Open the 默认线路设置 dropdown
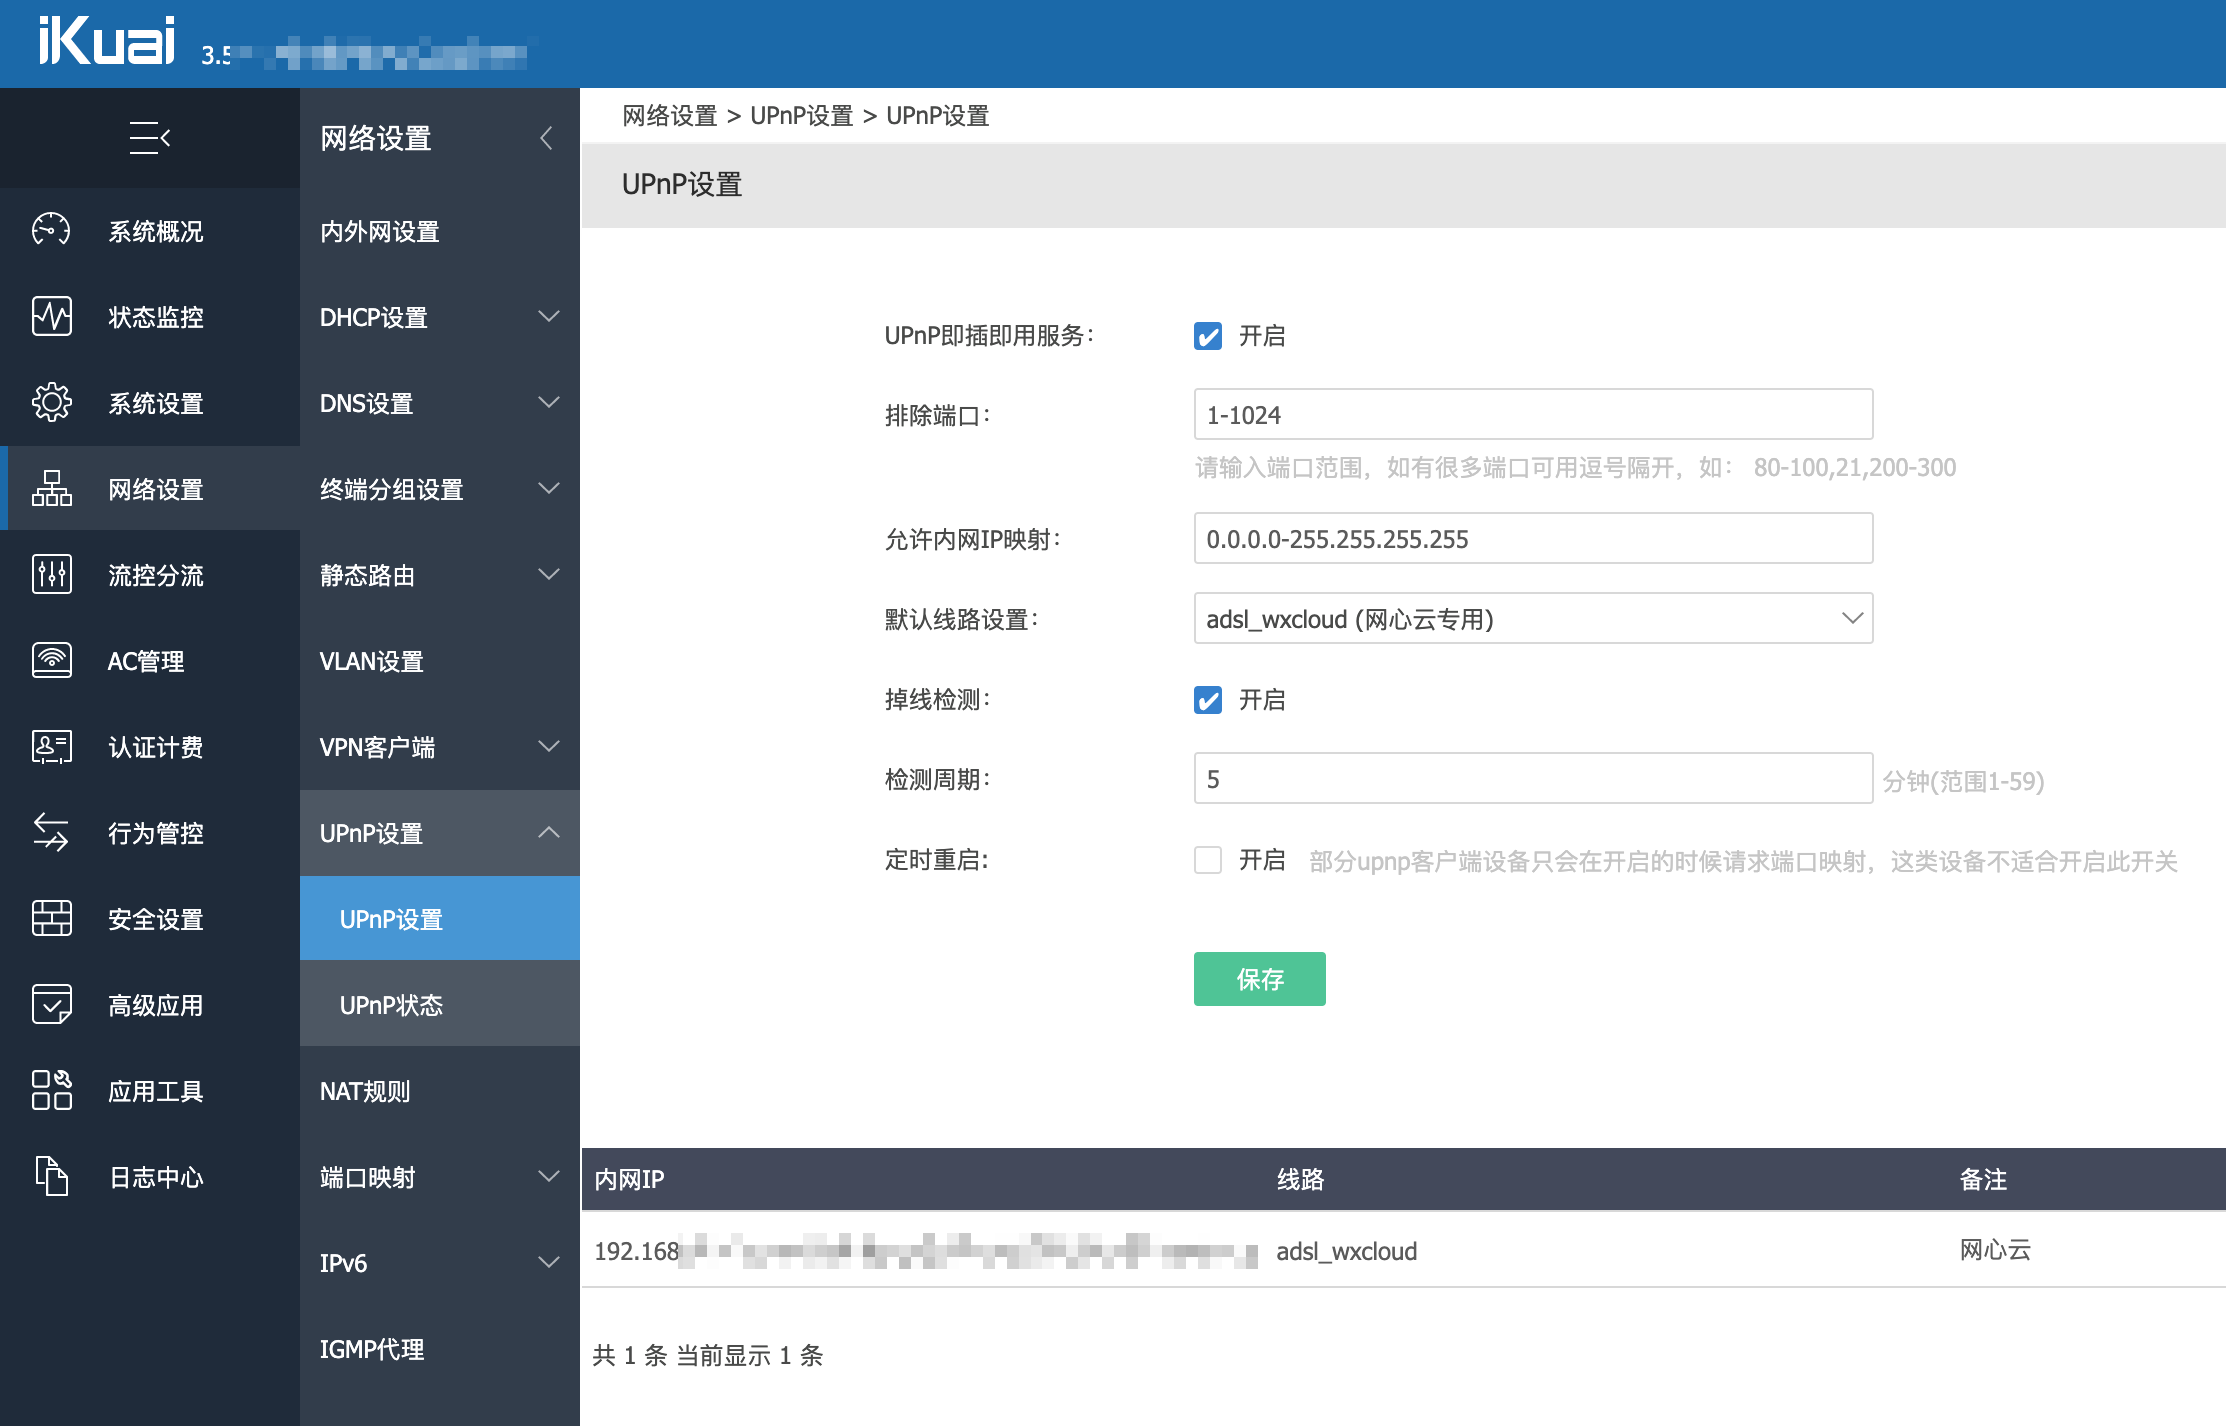2226x1426 pixels. point(1532,619)
